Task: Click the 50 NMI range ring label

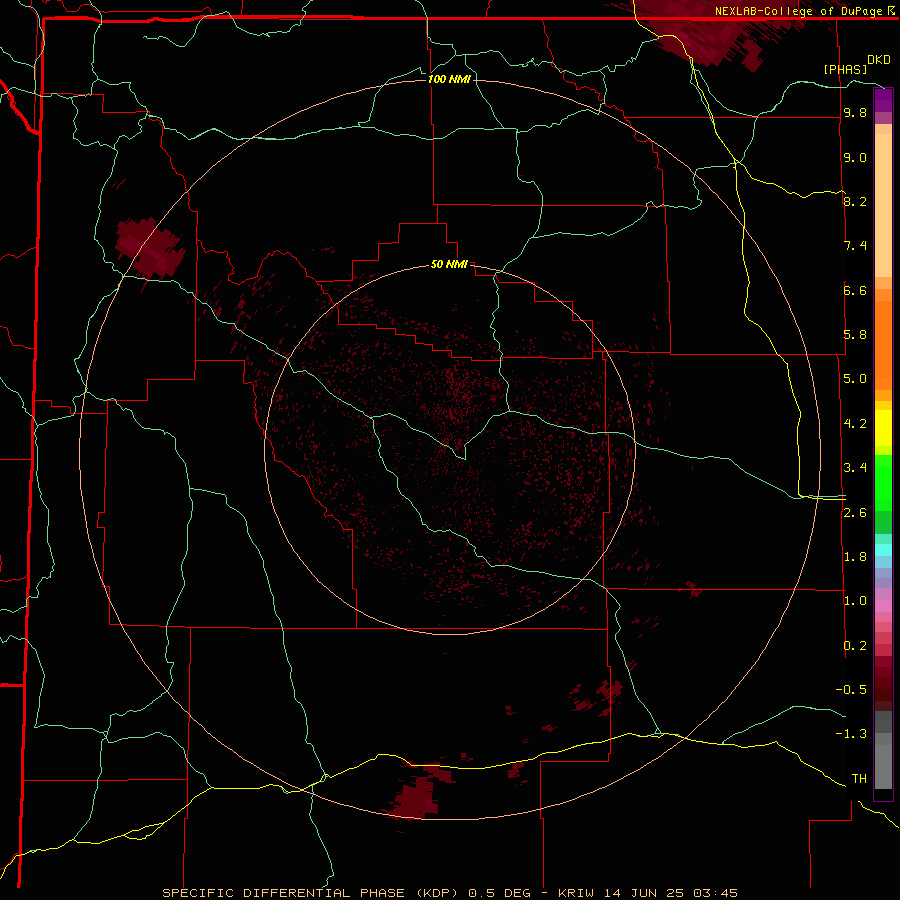Action: point(449,264)
